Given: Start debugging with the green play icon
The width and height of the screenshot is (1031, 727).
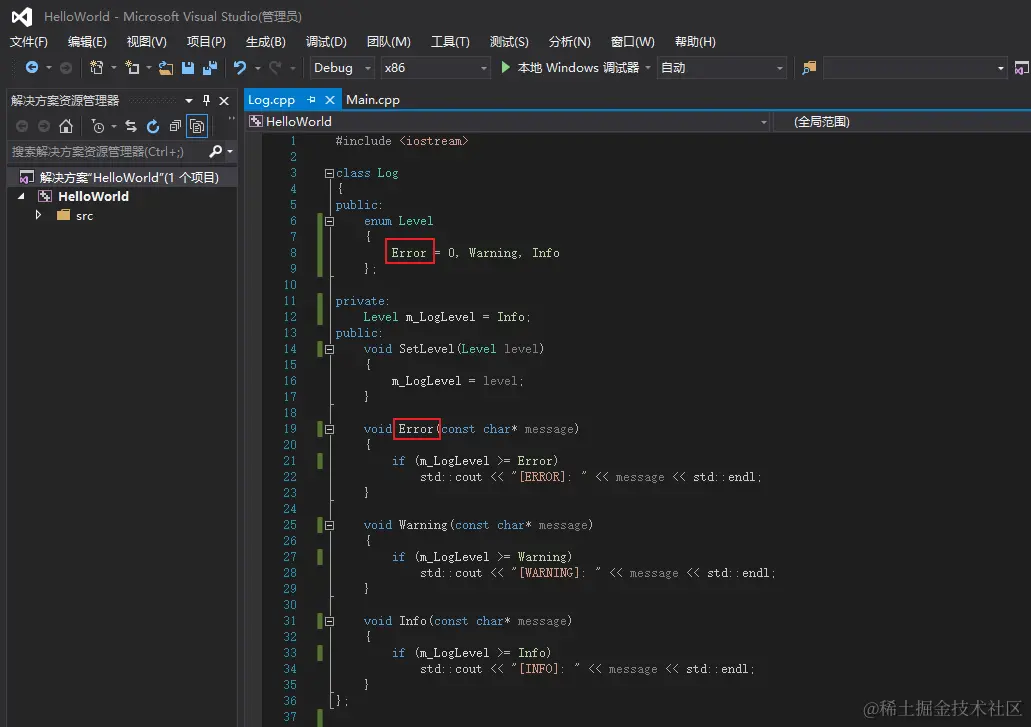Looking at the screenshot, I should click(505, 67).
